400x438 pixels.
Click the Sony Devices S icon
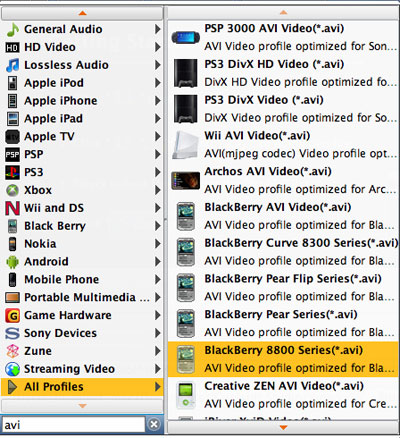click(x=12, y=333)
